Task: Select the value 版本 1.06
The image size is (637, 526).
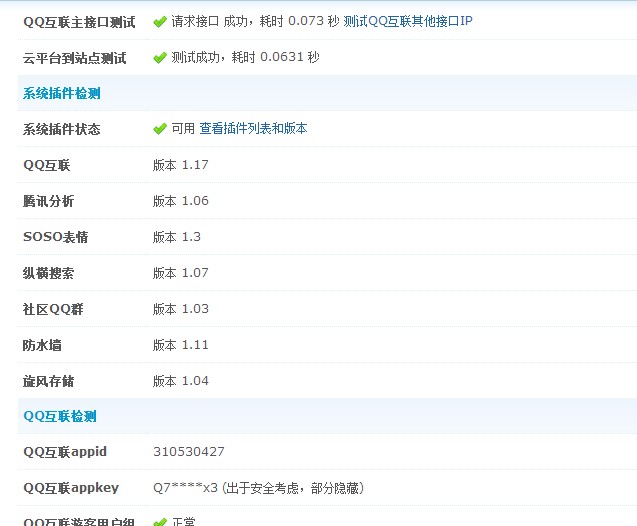Action: coord(180,201)
